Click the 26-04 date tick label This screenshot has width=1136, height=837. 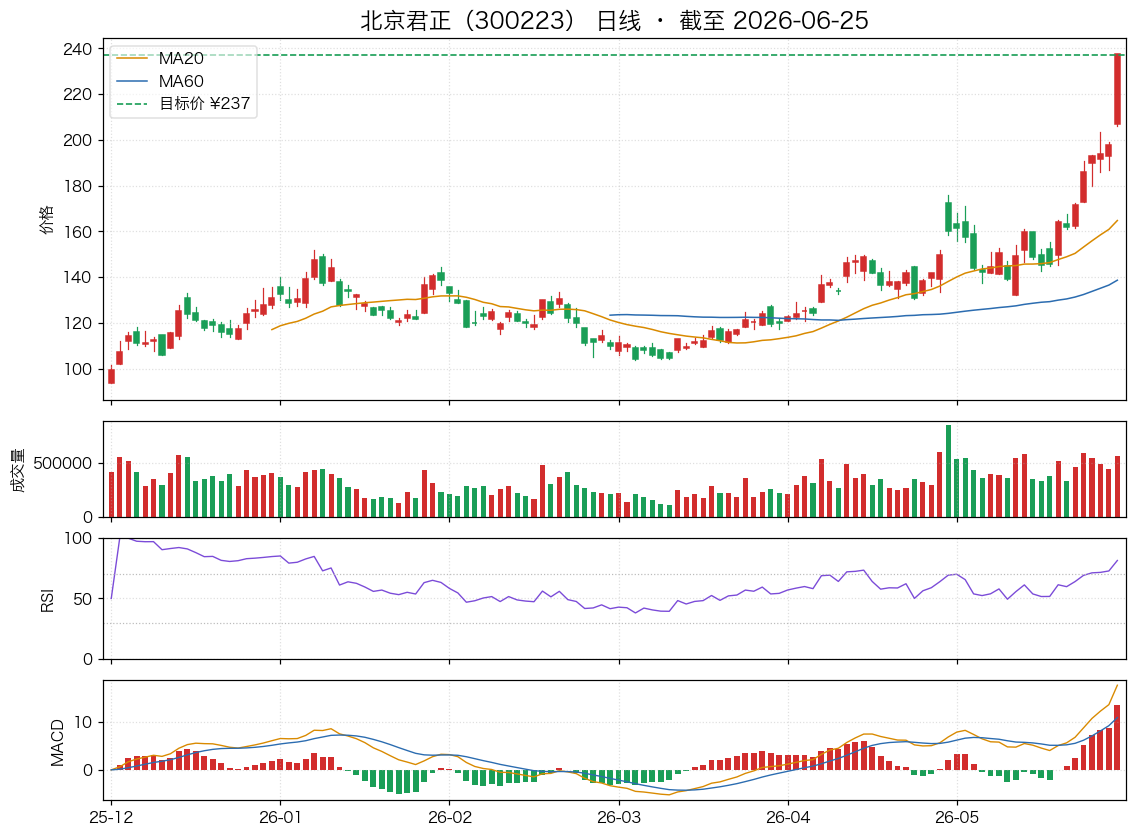coord(788,817)
